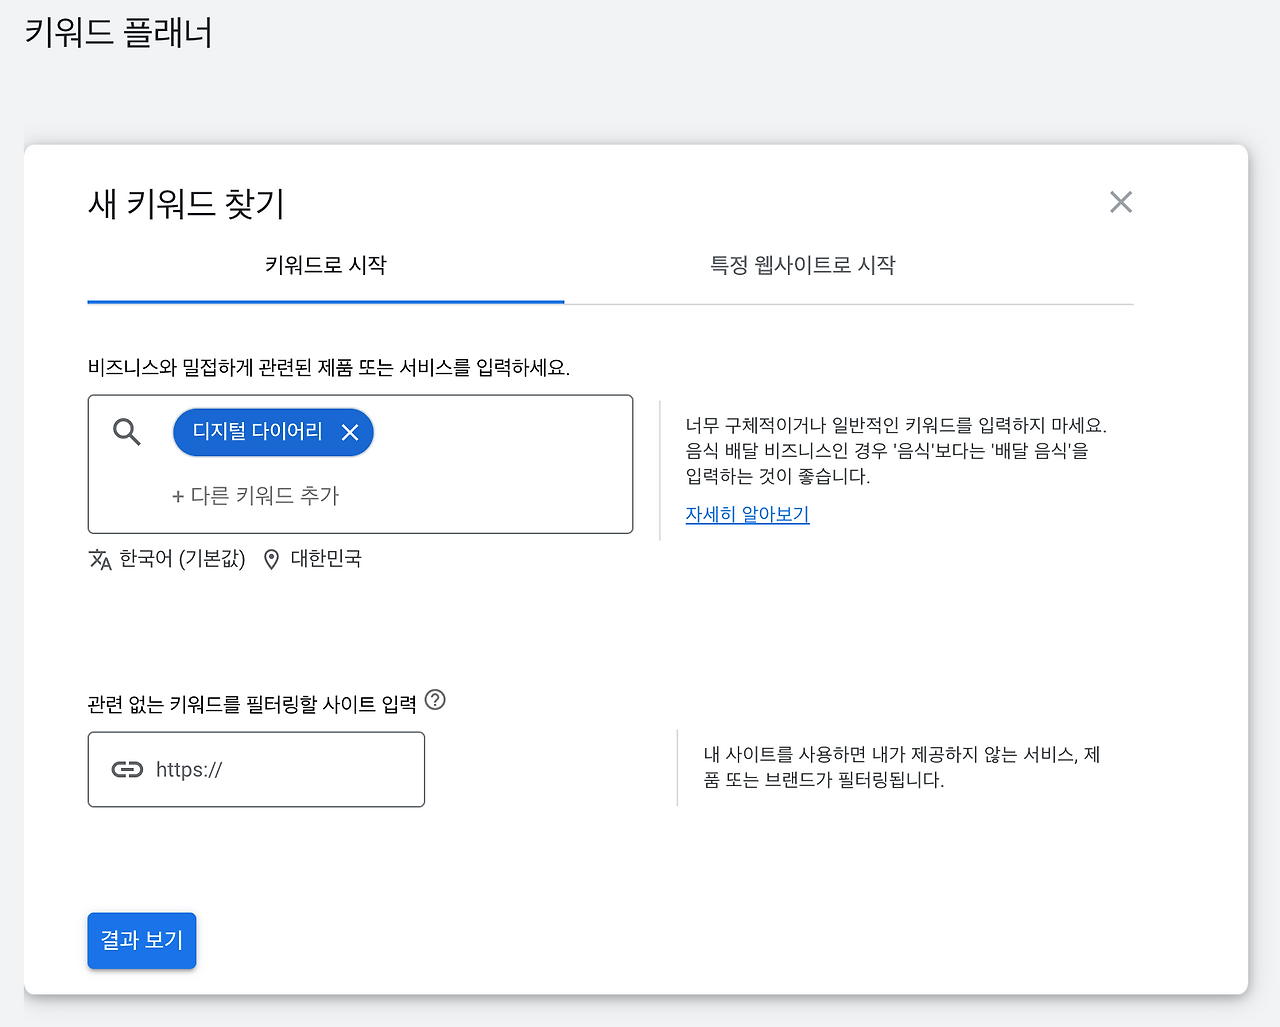1280x1027 pixels.
Task: Click the chain link icon in URL field
Action: click(x=126, y=770)
